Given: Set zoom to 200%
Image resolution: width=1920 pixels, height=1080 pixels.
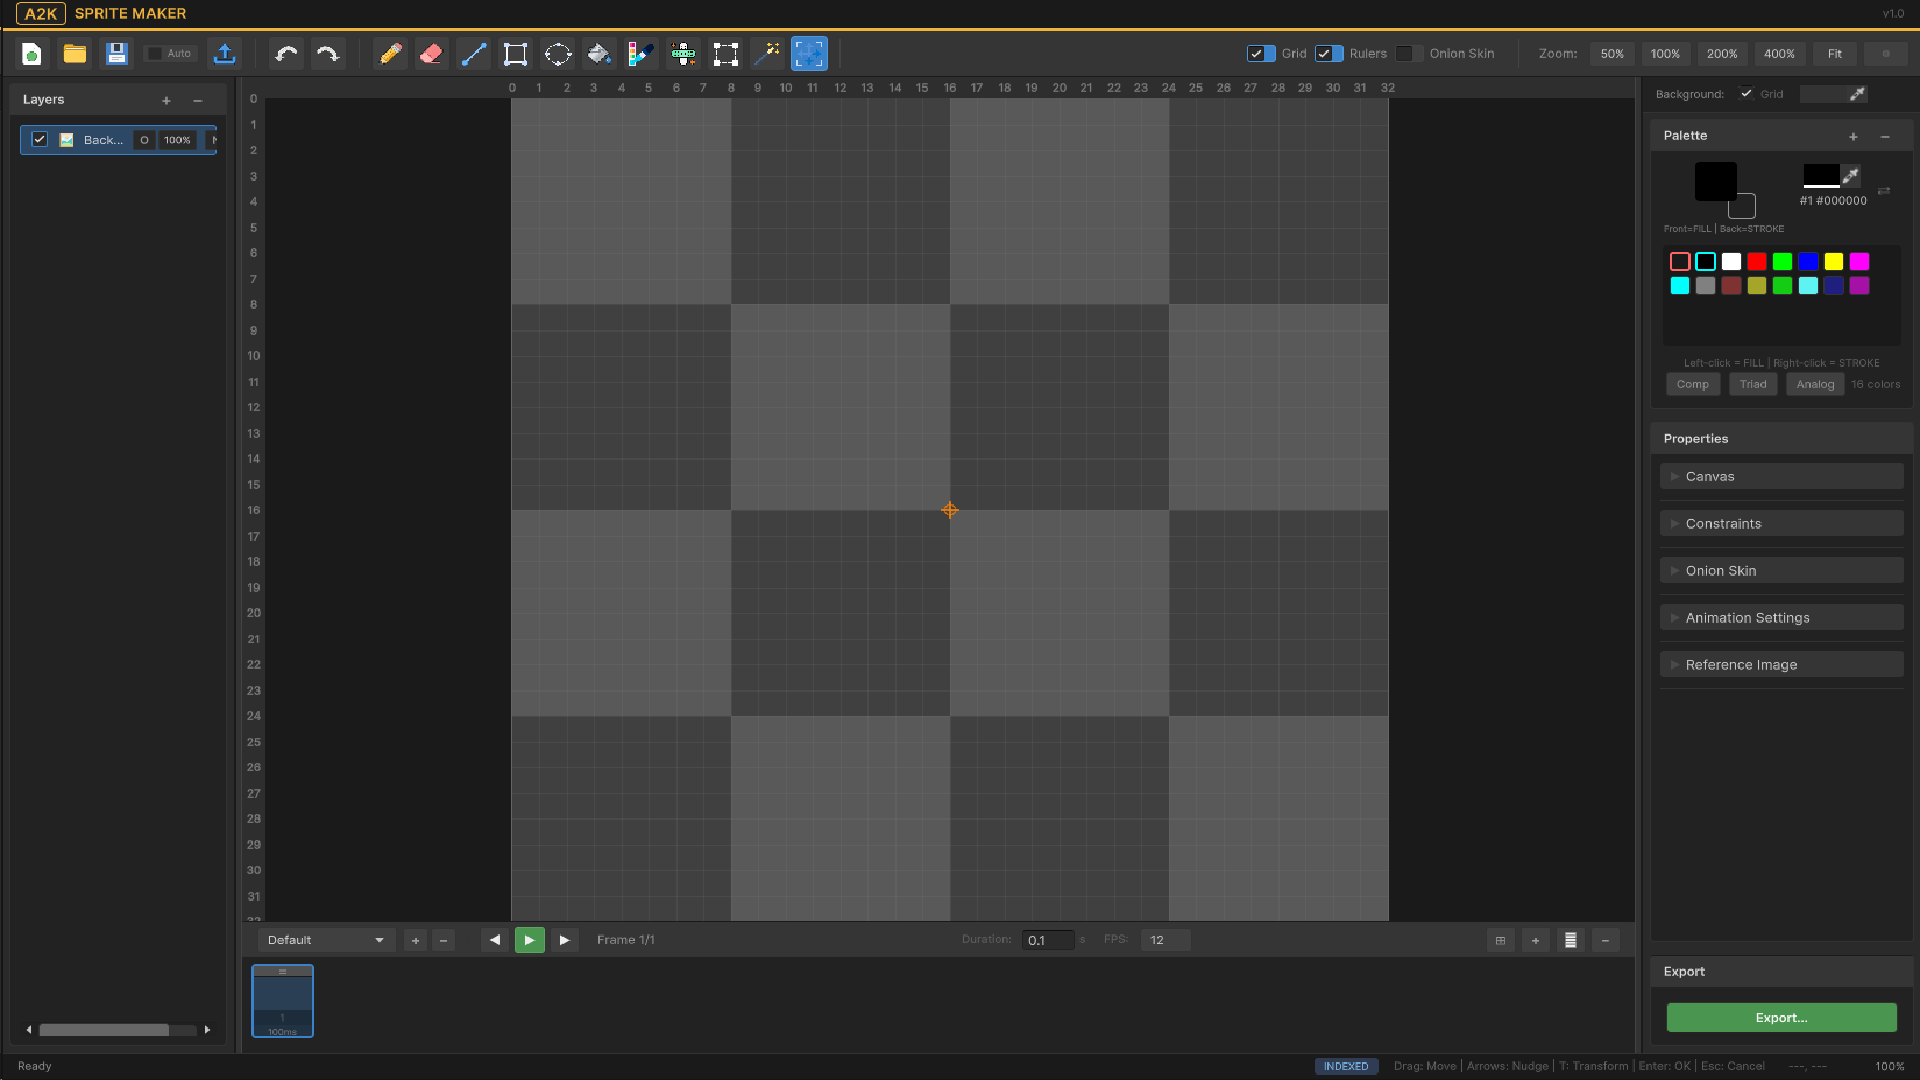Looking at the screenshot, I should click(x=1721, y=54).
